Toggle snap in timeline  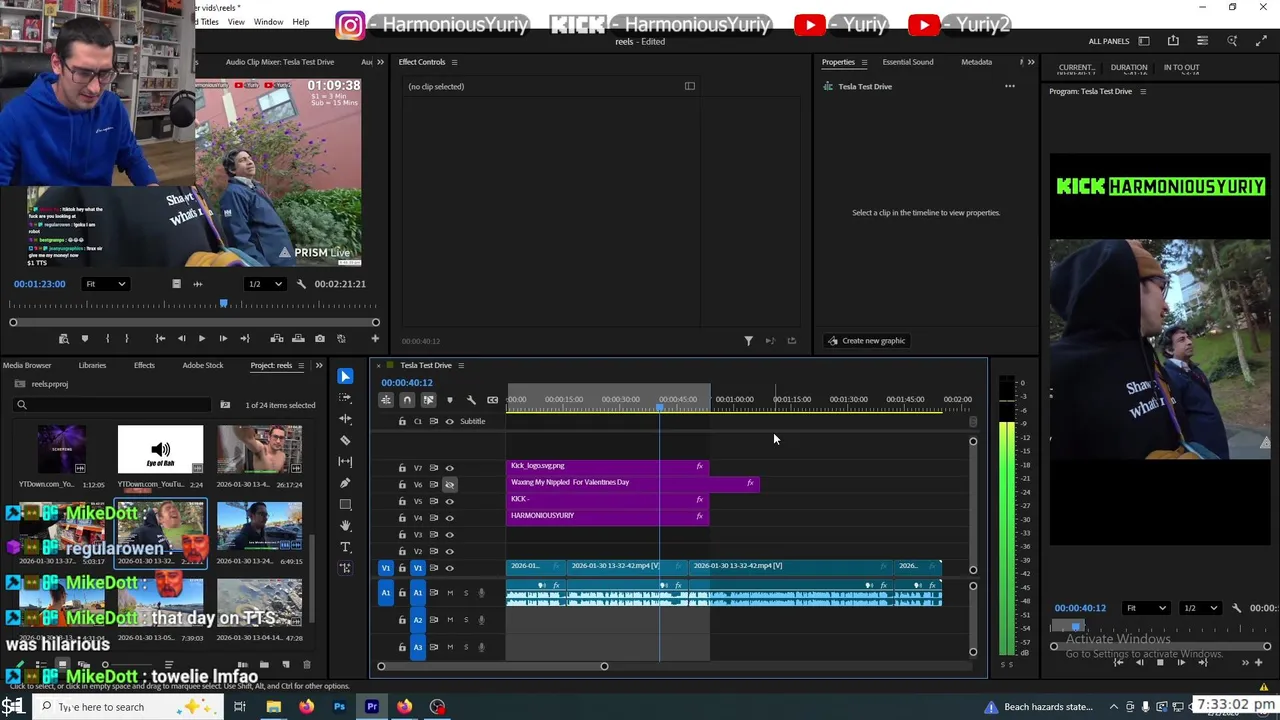pyautogui.click(x=407, y=400)
